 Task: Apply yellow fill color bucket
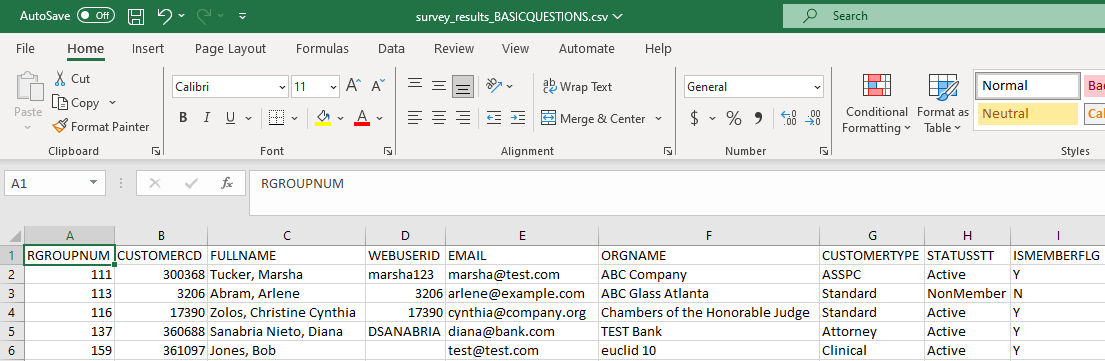click(x=323, y=118)
